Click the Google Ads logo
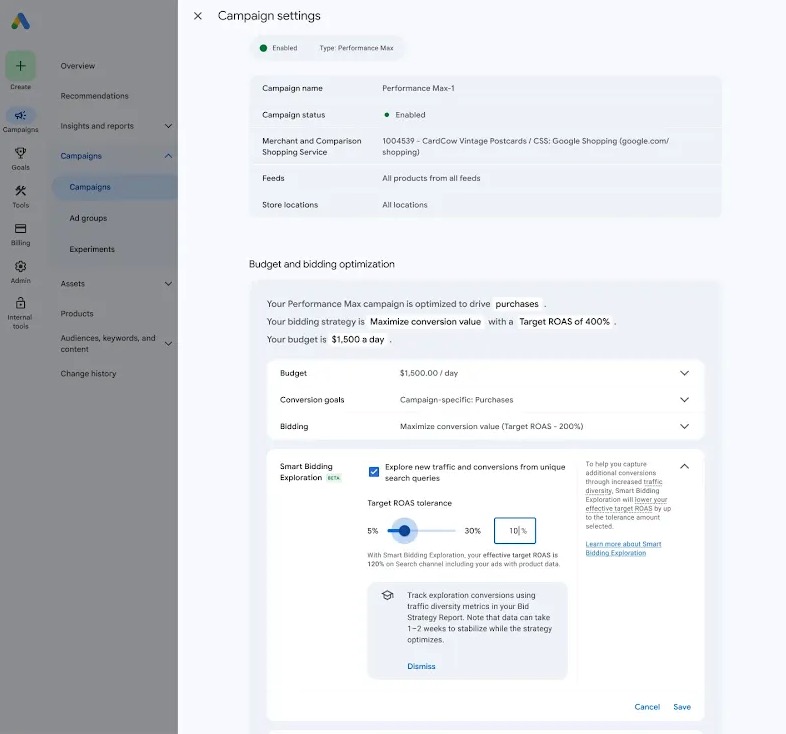The image size is (786, 734). [x=21, y=21]
